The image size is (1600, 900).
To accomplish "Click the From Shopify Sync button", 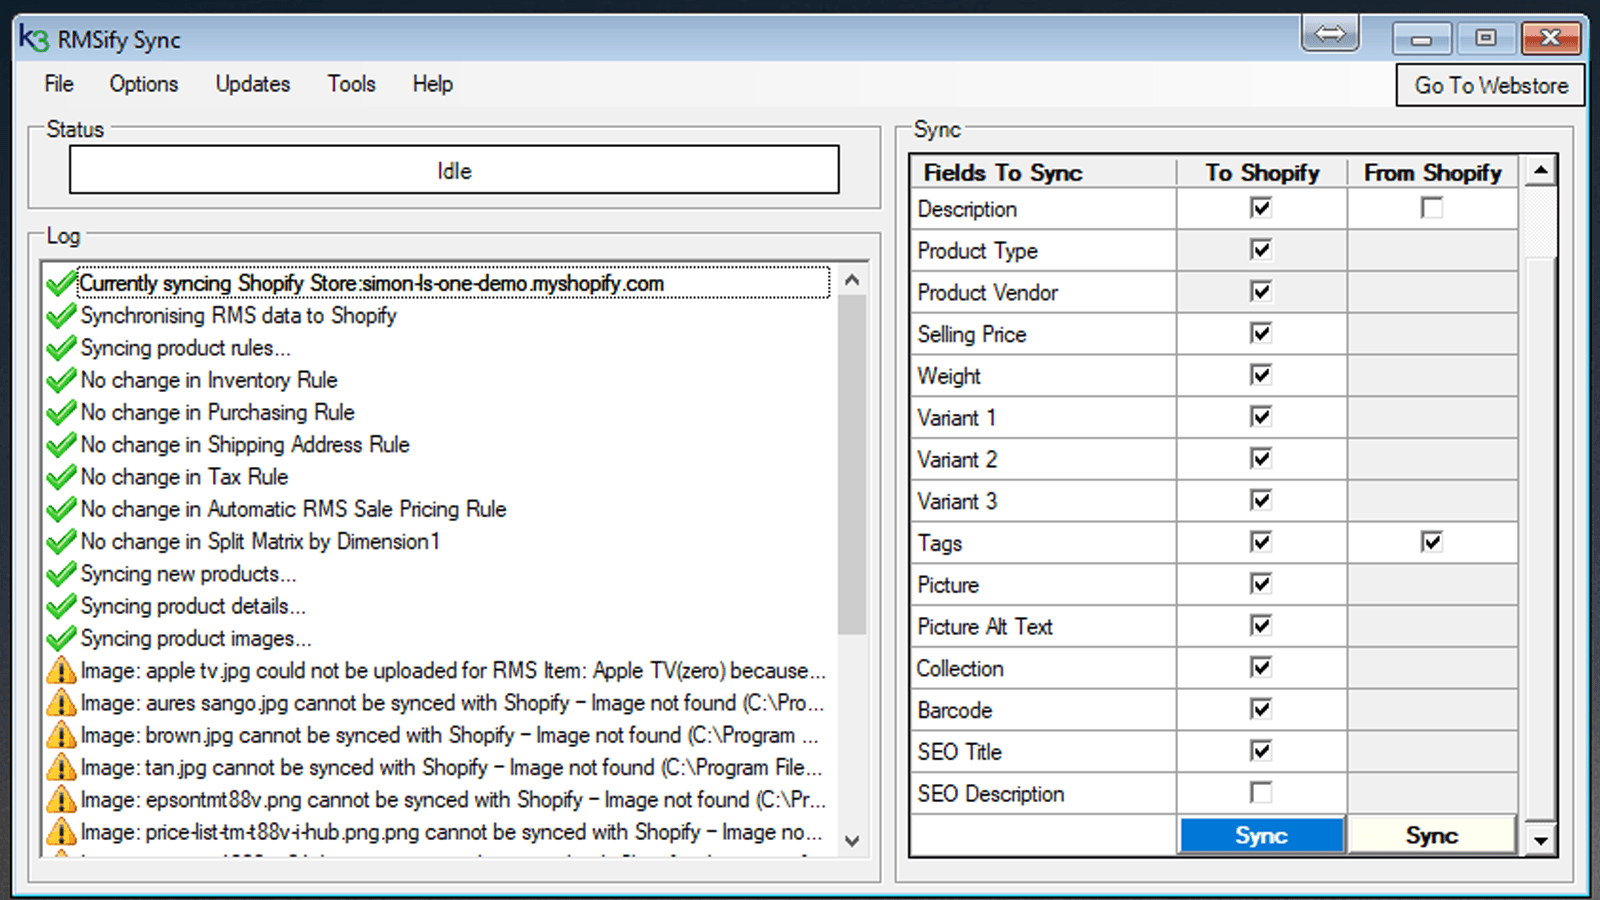I will [1432, 834].
